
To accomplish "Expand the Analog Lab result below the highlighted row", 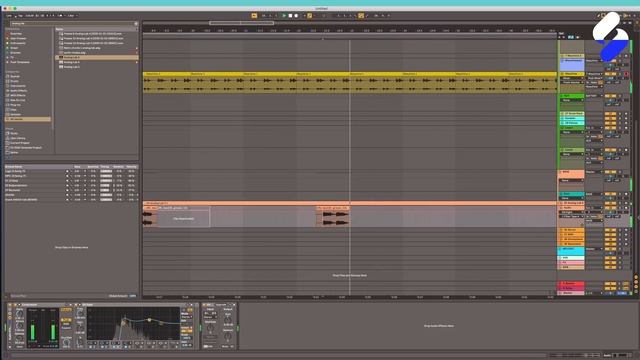I will coord(136,62).
